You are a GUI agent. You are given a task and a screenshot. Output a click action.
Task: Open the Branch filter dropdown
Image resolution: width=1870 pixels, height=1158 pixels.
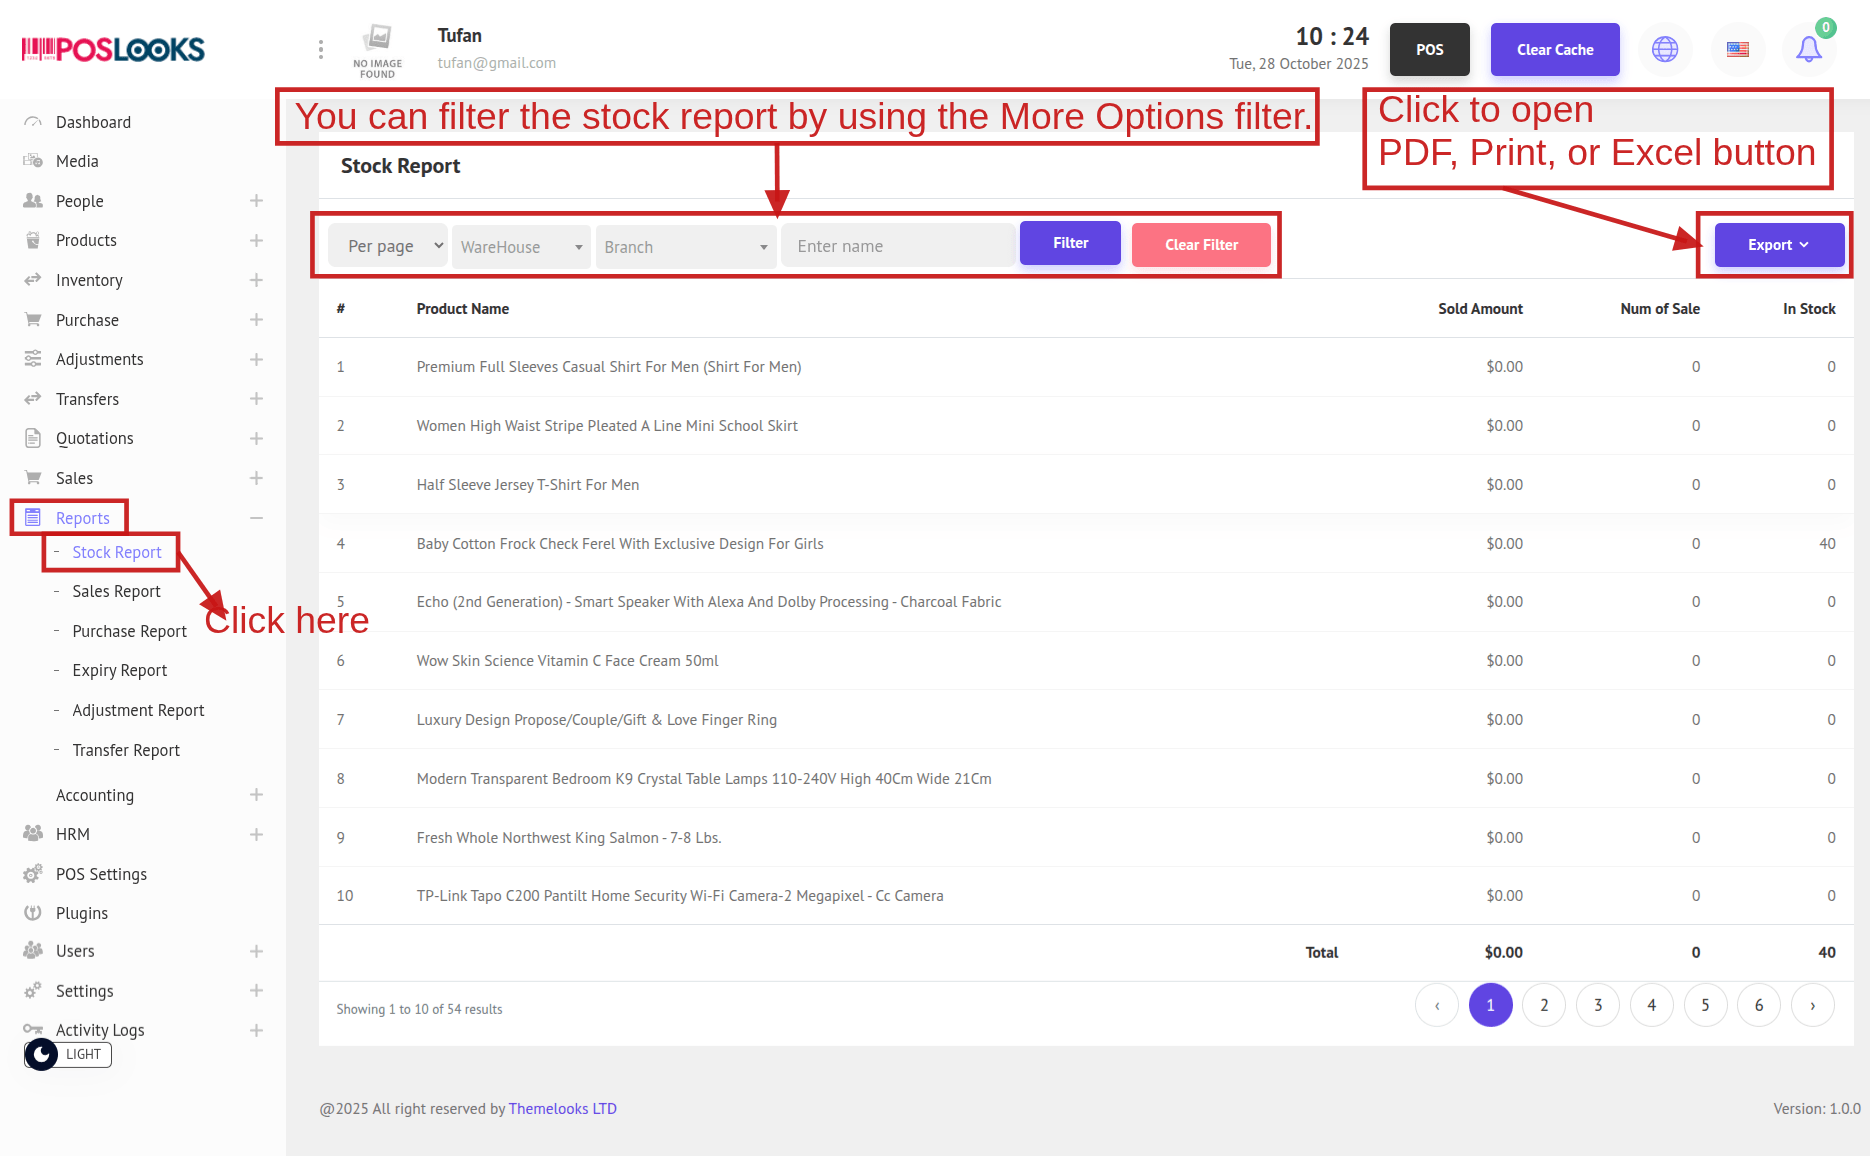(x=685, y=247)
